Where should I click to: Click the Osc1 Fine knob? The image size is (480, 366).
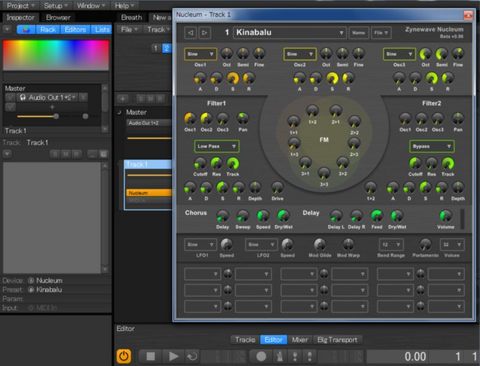point(259,53)
